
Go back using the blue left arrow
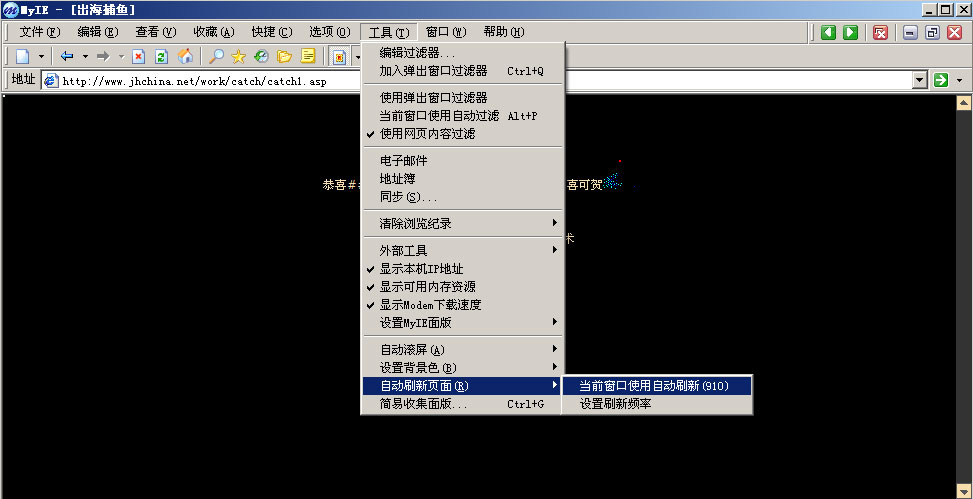click(67, 56)
